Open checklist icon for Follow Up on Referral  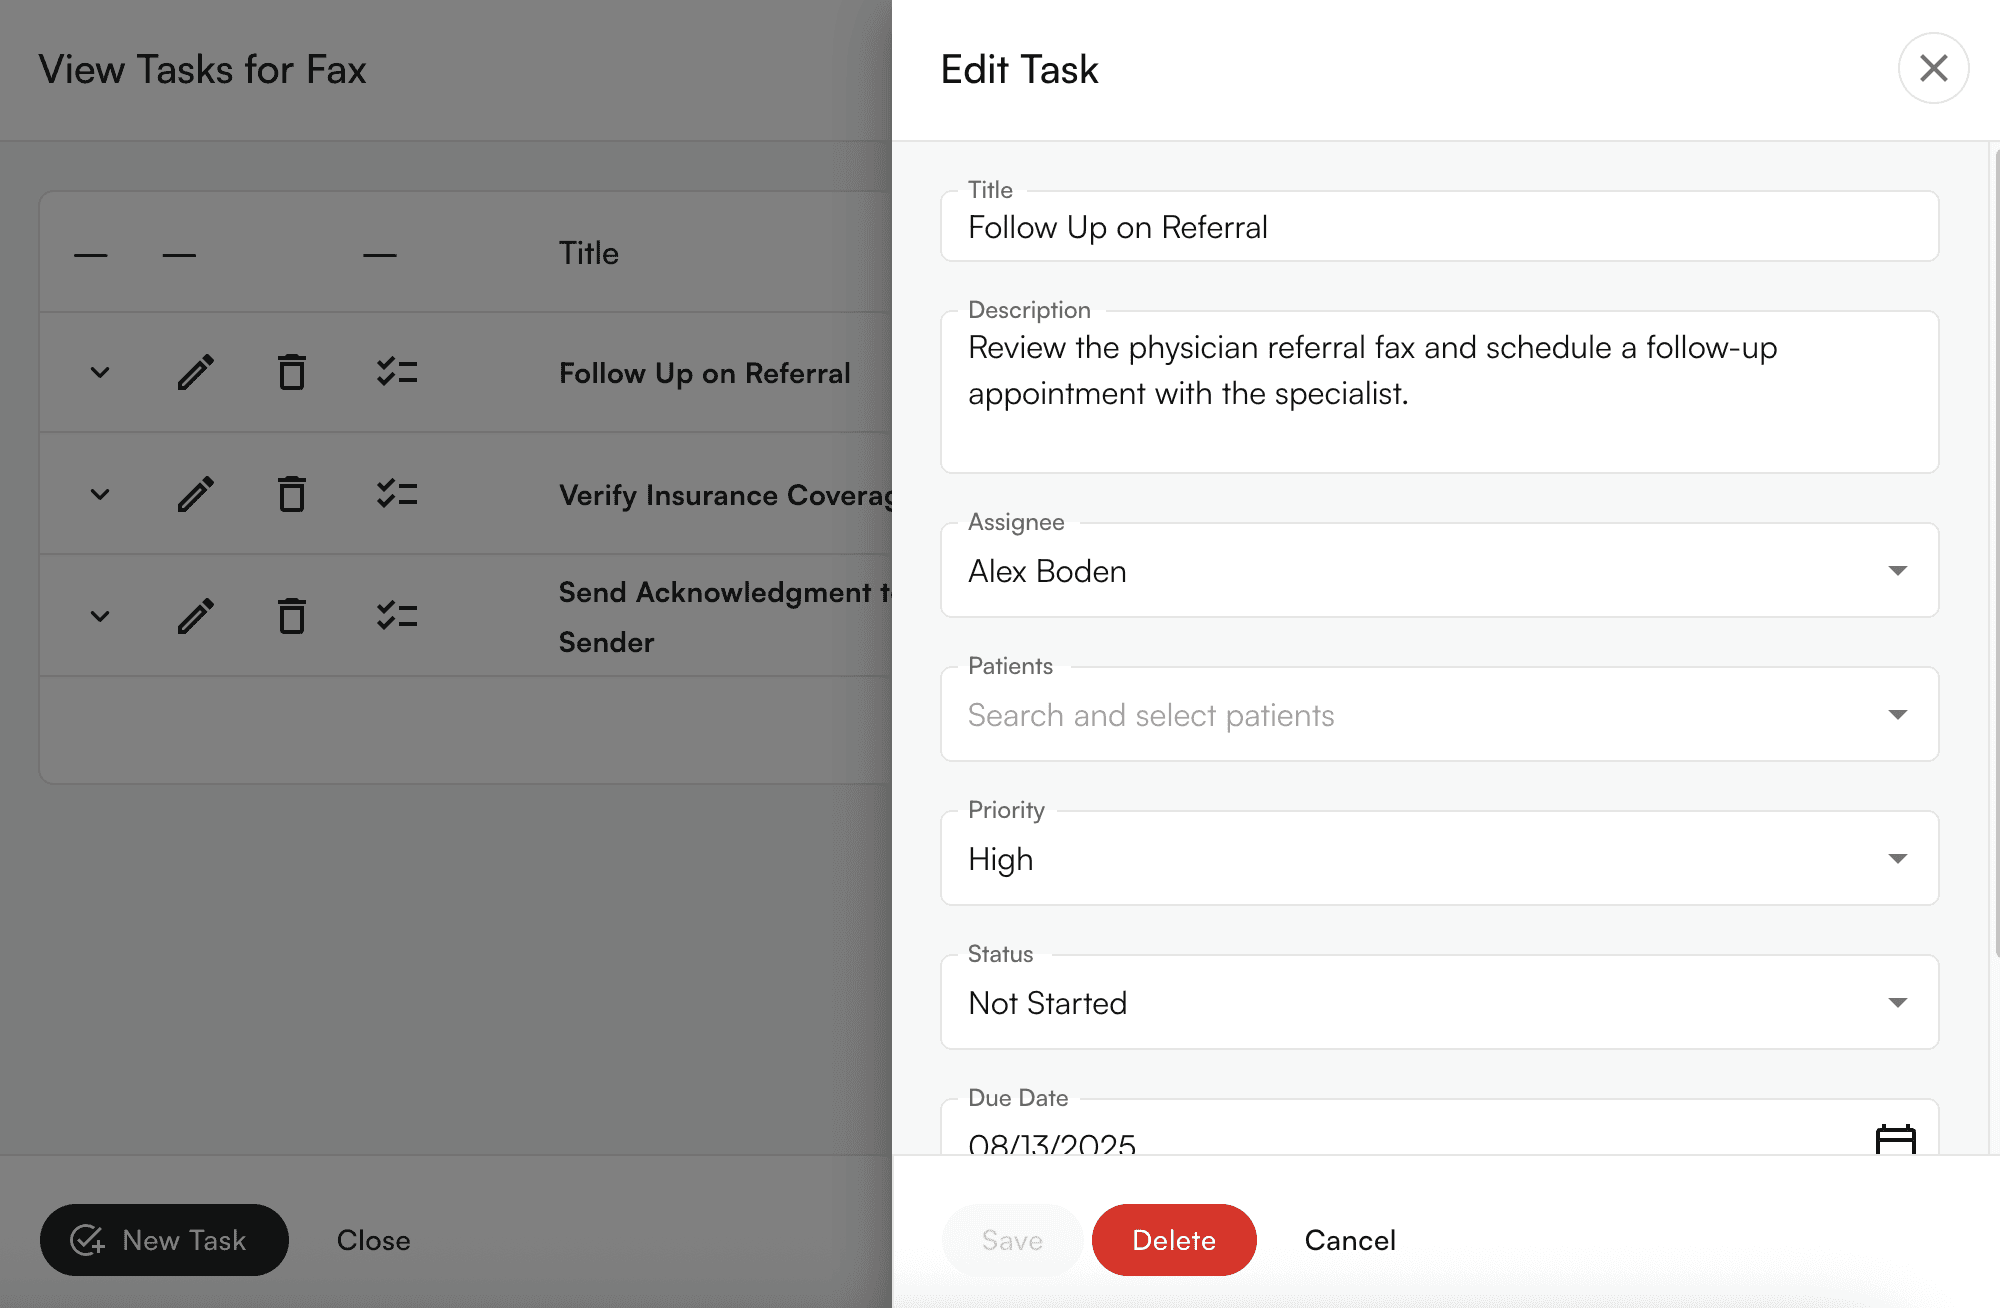click(x=397, y=372)
